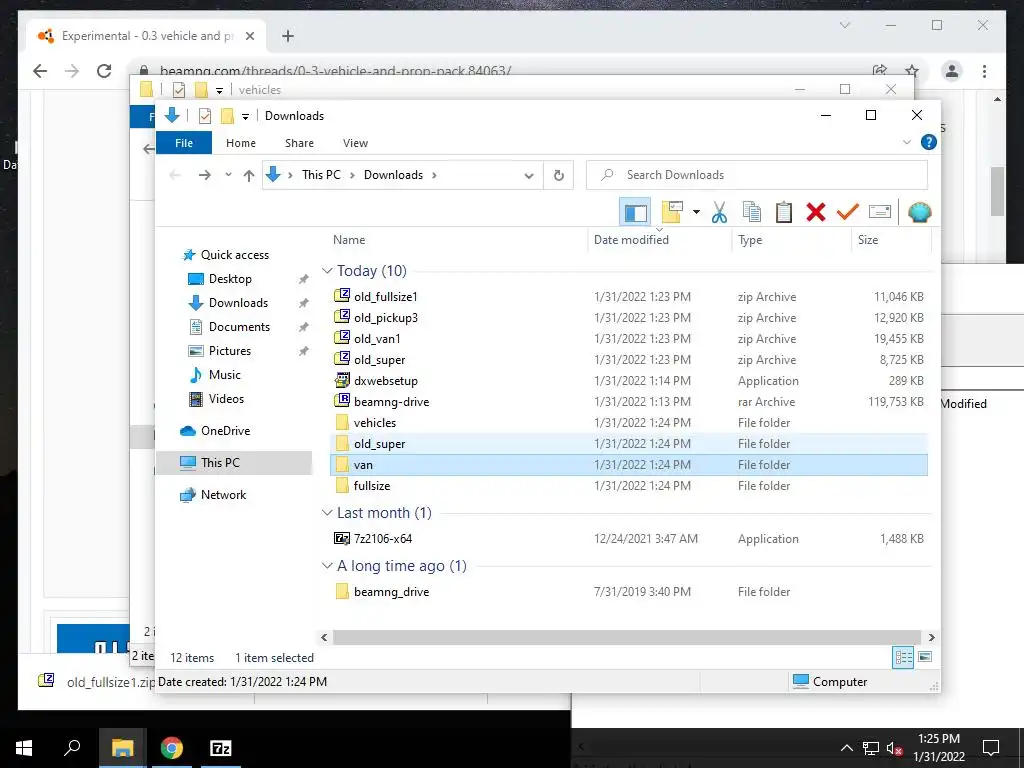The image size is (1024, 768).
Task: Click the red X Delete icon
Action: point(816,212)
